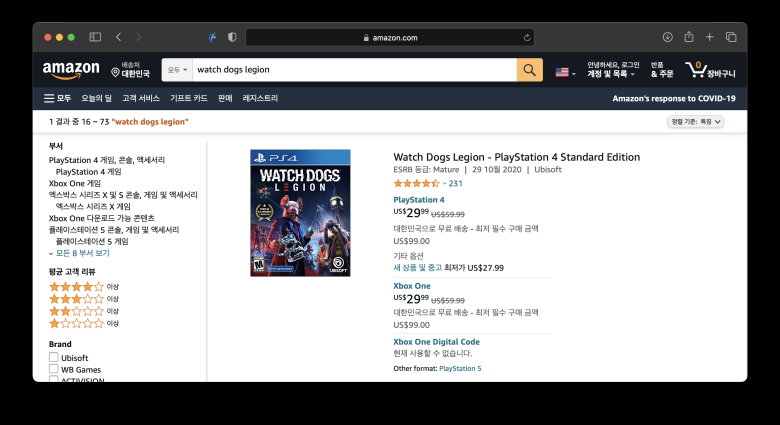Open 반품 & 주문

[662, 70]
